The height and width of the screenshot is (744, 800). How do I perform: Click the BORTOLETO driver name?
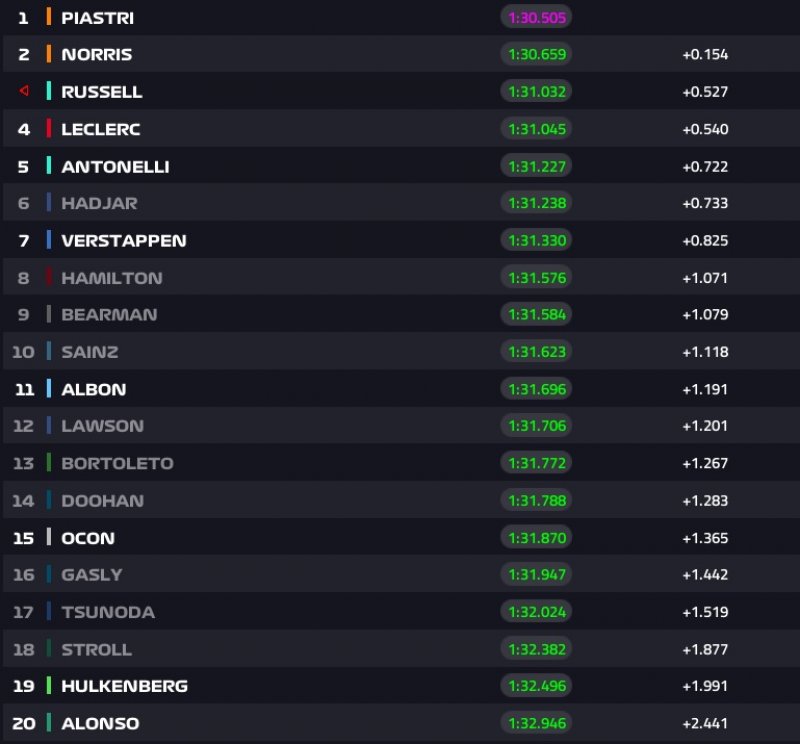coord(117,463)
